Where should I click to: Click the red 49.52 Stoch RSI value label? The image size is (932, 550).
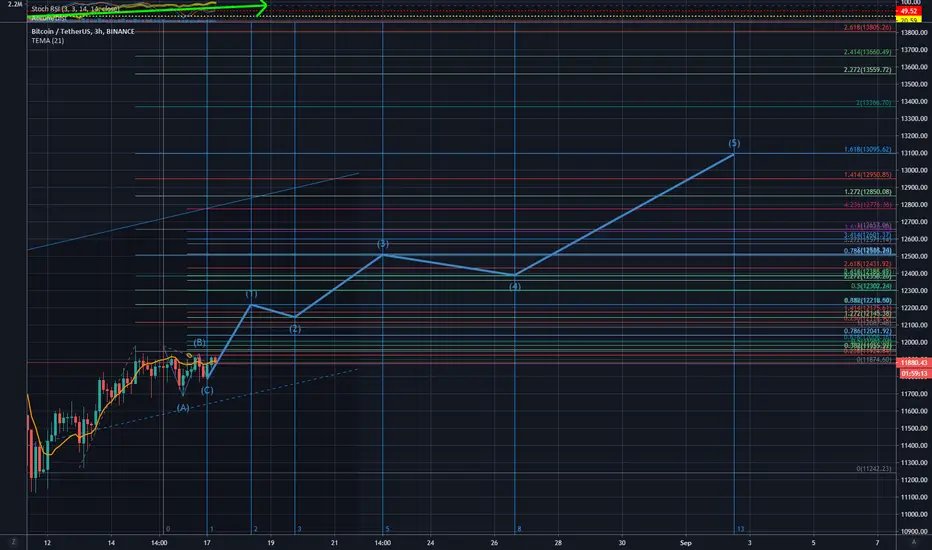909,11
